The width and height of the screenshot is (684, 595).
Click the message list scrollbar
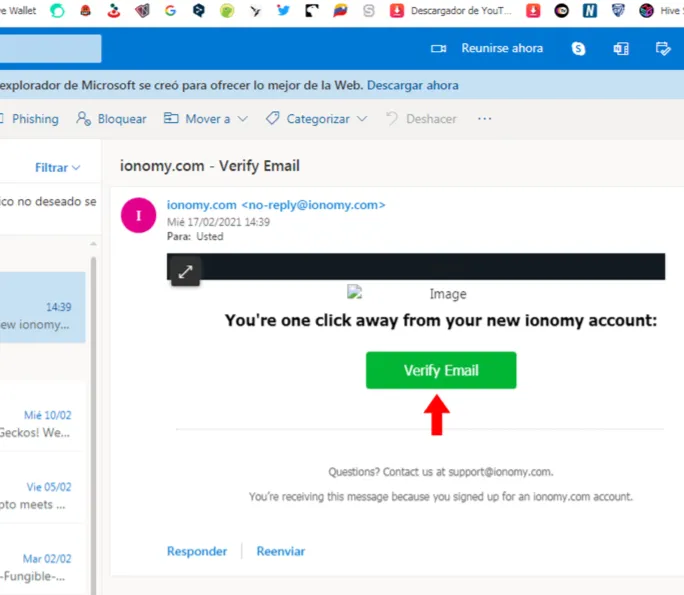(93, 425)
